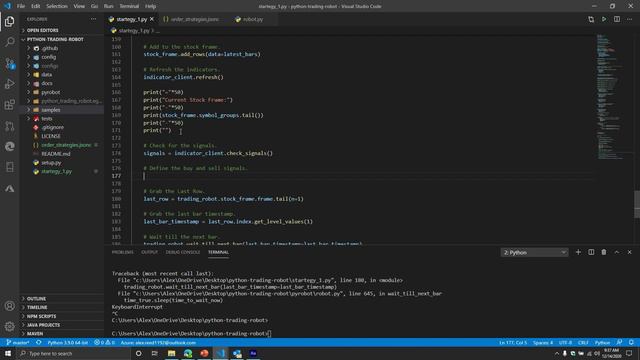Open the Selection menu
Screen dimensions: 640x360
pos(57,6)
